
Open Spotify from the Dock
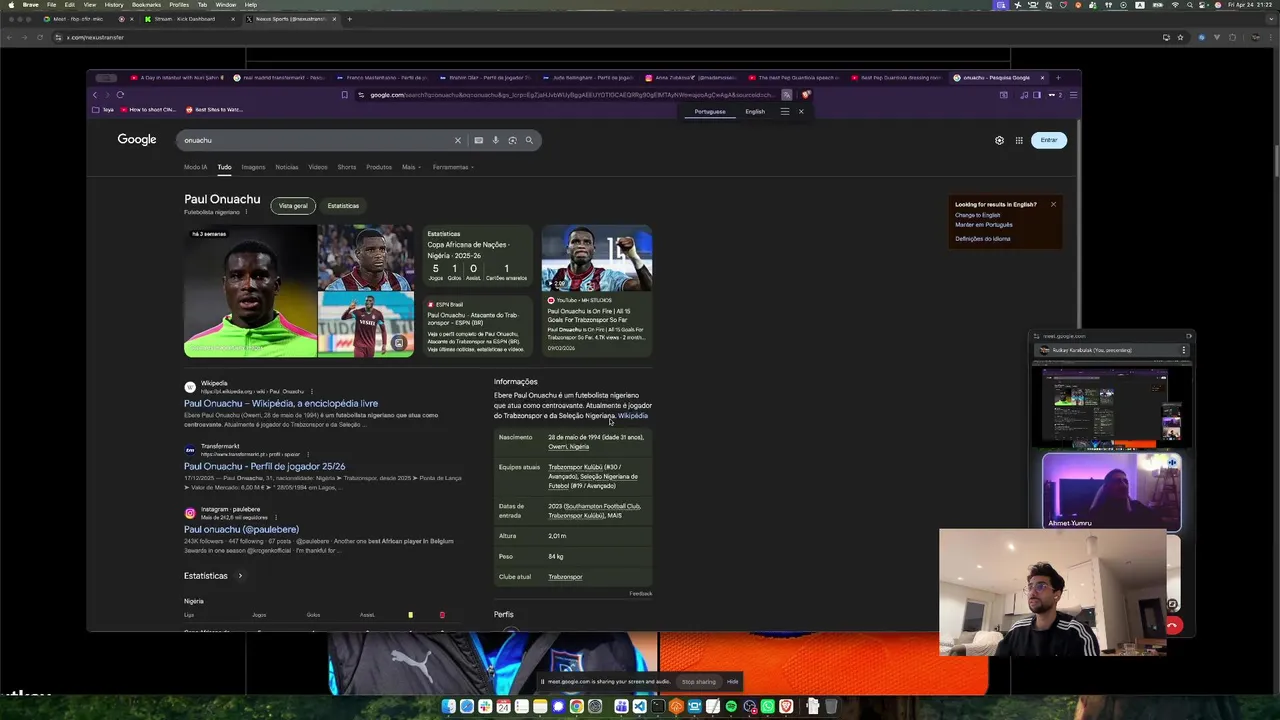(731, 707)
